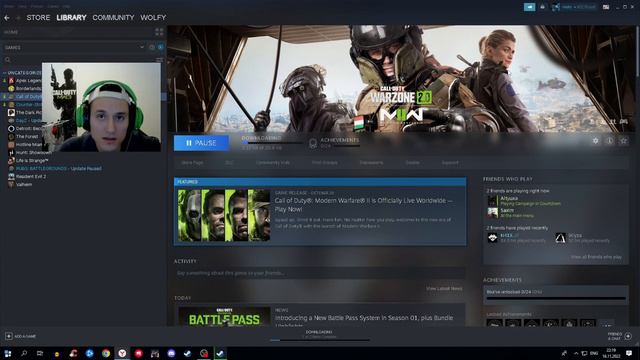Expand the GAMES filter dropdown
Image resolution: width=640 pixels, height=360 pixels.
(x=142, y=47)
